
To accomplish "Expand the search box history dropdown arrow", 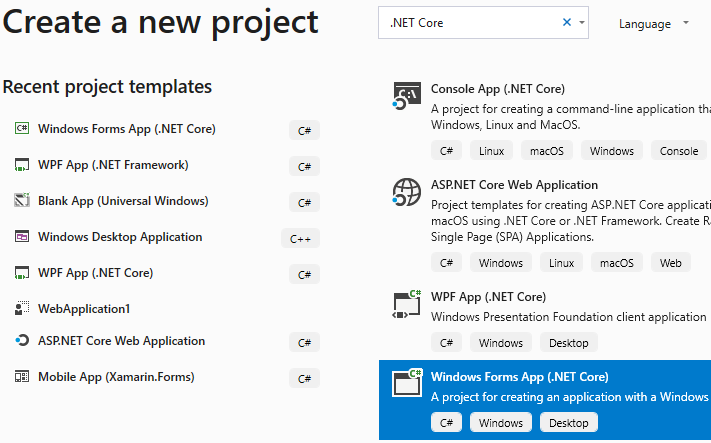I will coord(582,22).
